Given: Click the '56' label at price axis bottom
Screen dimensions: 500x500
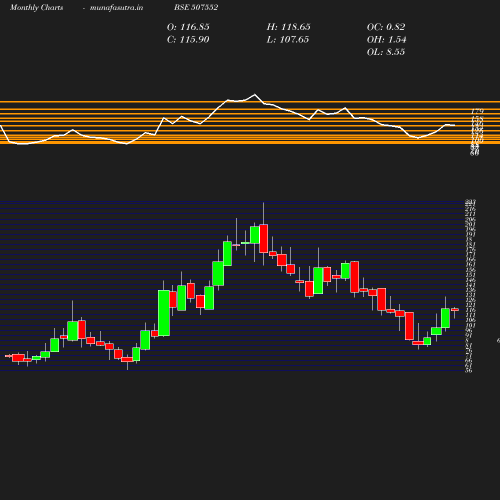Looking at the screenshot, I should tap(469, 371).
